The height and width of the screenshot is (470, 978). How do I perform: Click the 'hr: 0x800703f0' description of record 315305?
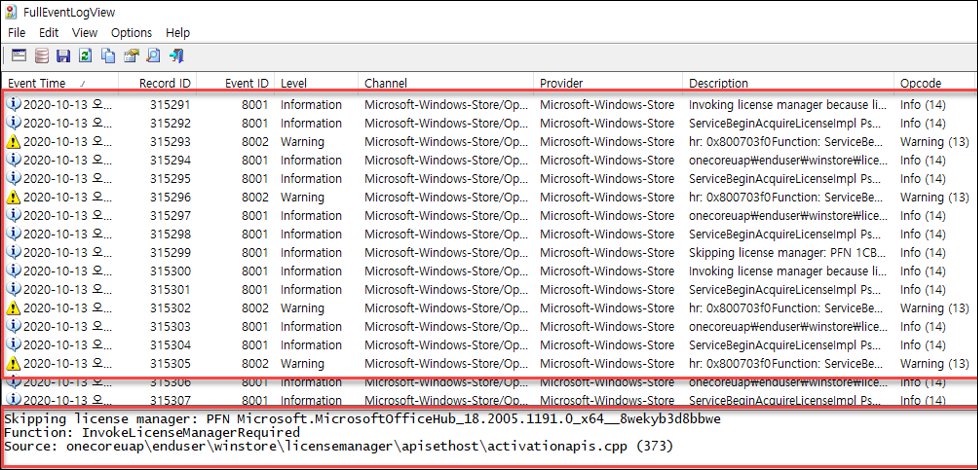click(788, 363)
